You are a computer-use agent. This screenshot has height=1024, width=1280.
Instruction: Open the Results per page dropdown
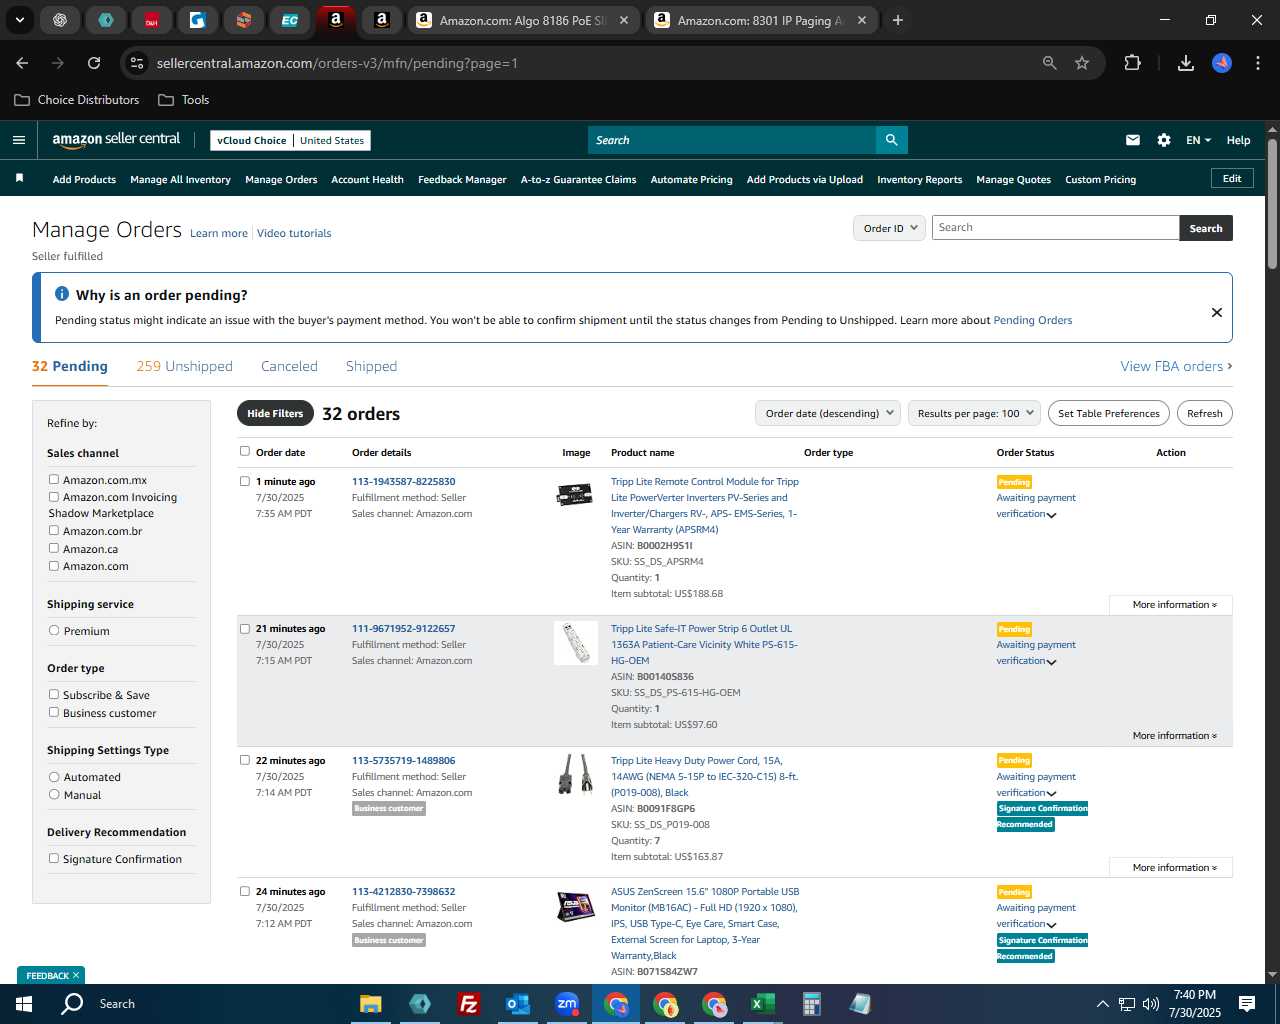[x=975, y=413]
